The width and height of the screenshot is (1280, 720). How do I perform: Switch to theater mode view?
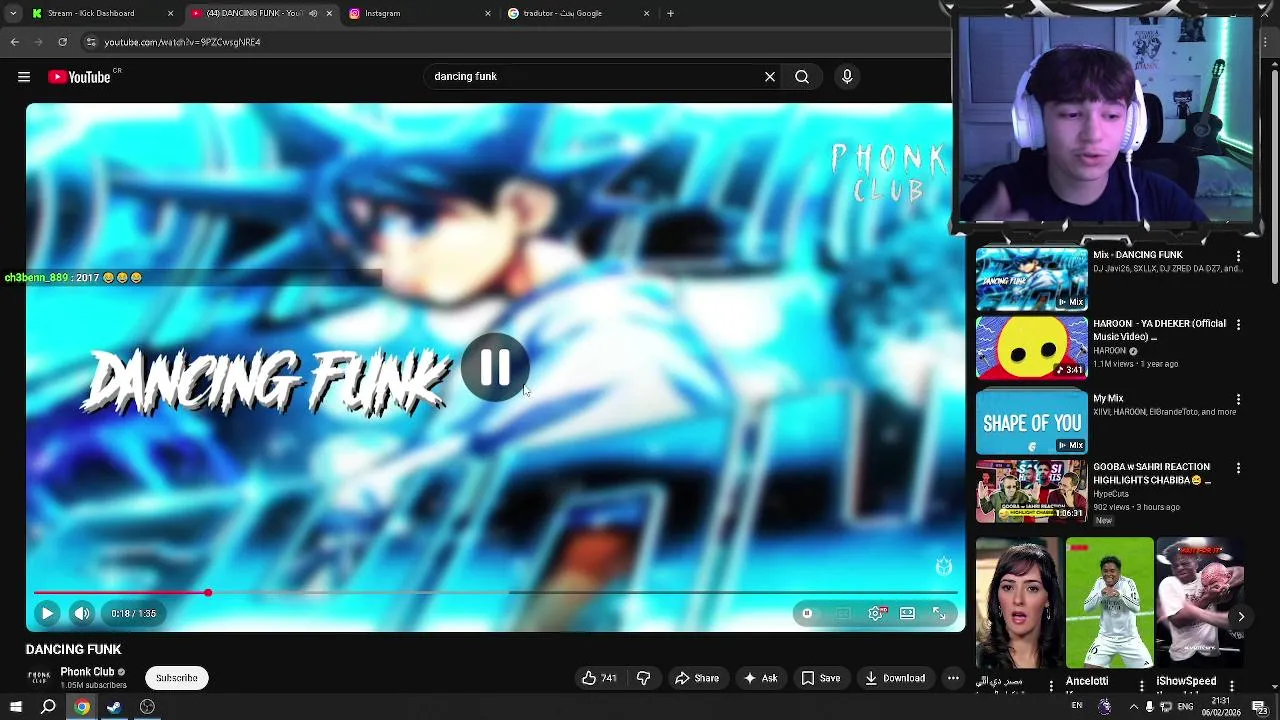click(907, 613)
